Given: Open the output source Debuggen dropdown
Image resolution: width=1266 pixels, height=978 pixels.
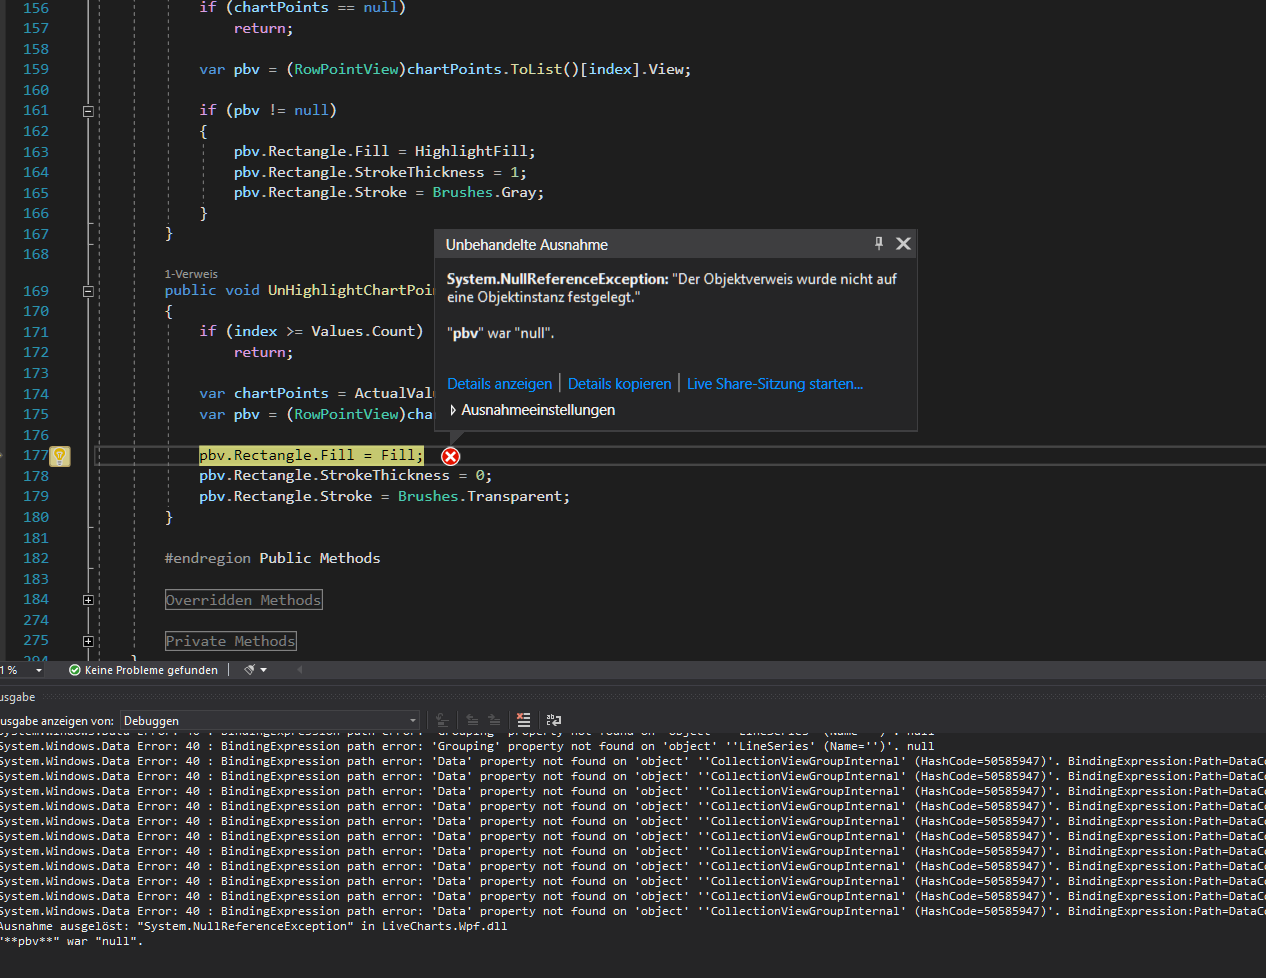Looking at the screenshot, I should 270,720.
